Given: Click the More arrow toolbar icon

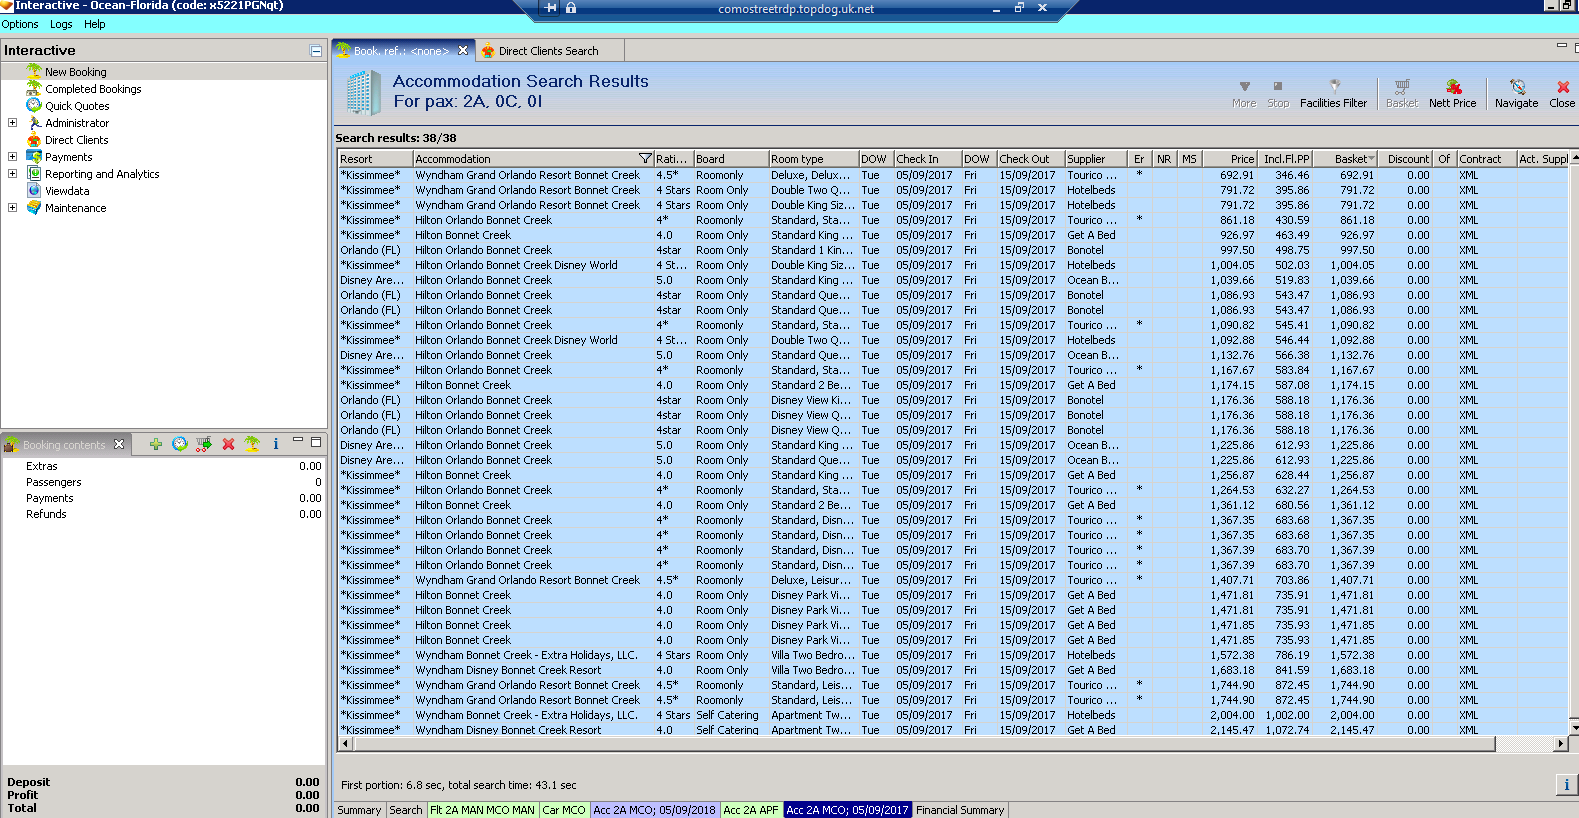Looking at the screenshot, I should (1244, 87).
